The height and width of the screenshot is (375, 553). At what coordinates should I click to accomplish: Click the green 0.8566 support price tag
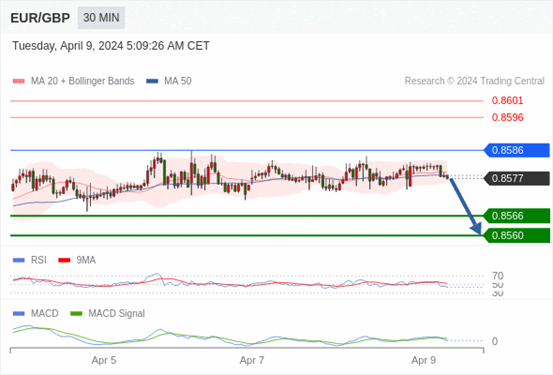coord(517,216)
